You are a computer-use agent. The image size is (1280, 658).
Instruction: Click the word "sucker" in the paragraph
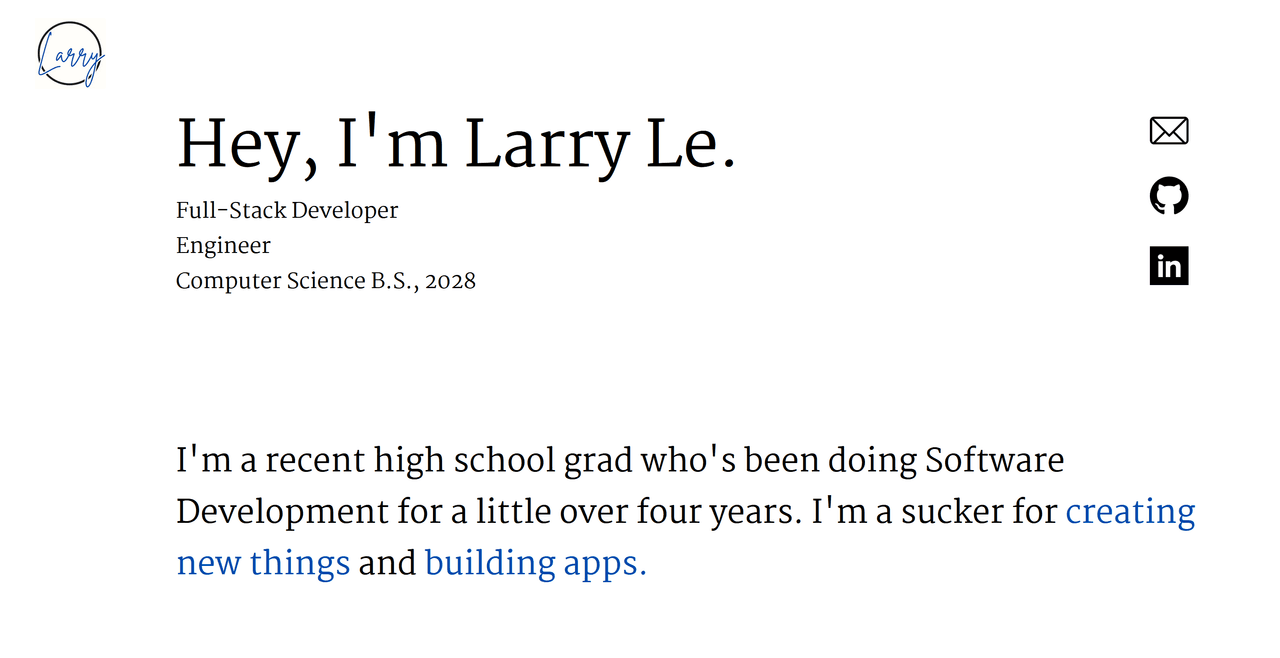point(951,512)
